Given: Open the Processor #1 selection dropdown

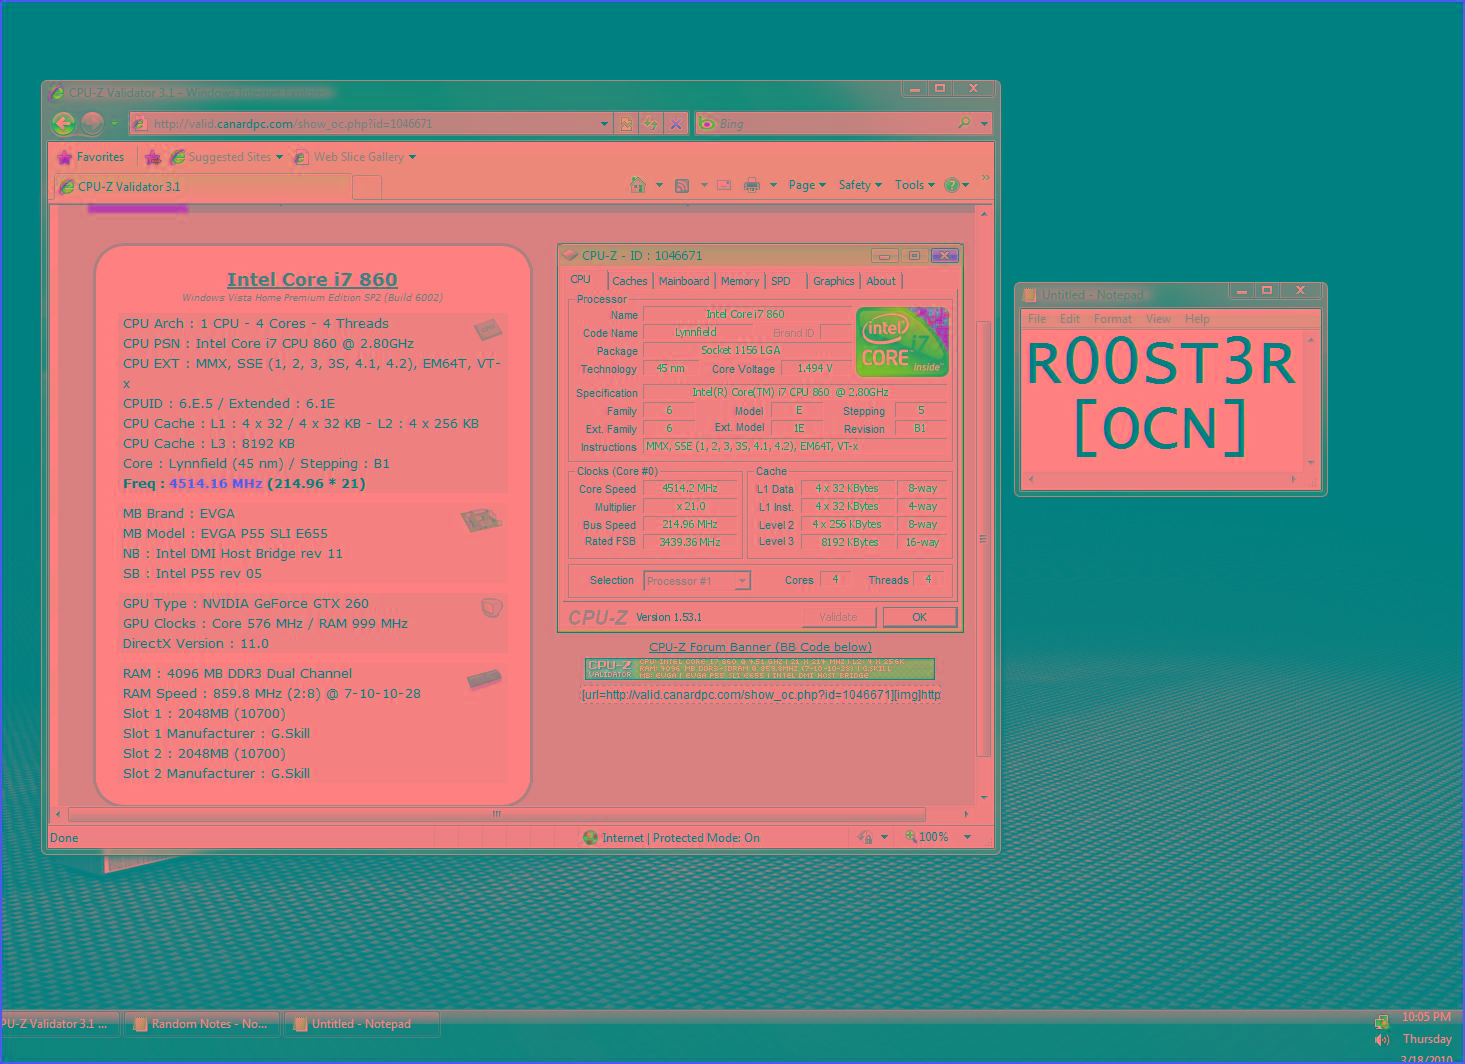Looking at the screenshot, I should [697, 581].
